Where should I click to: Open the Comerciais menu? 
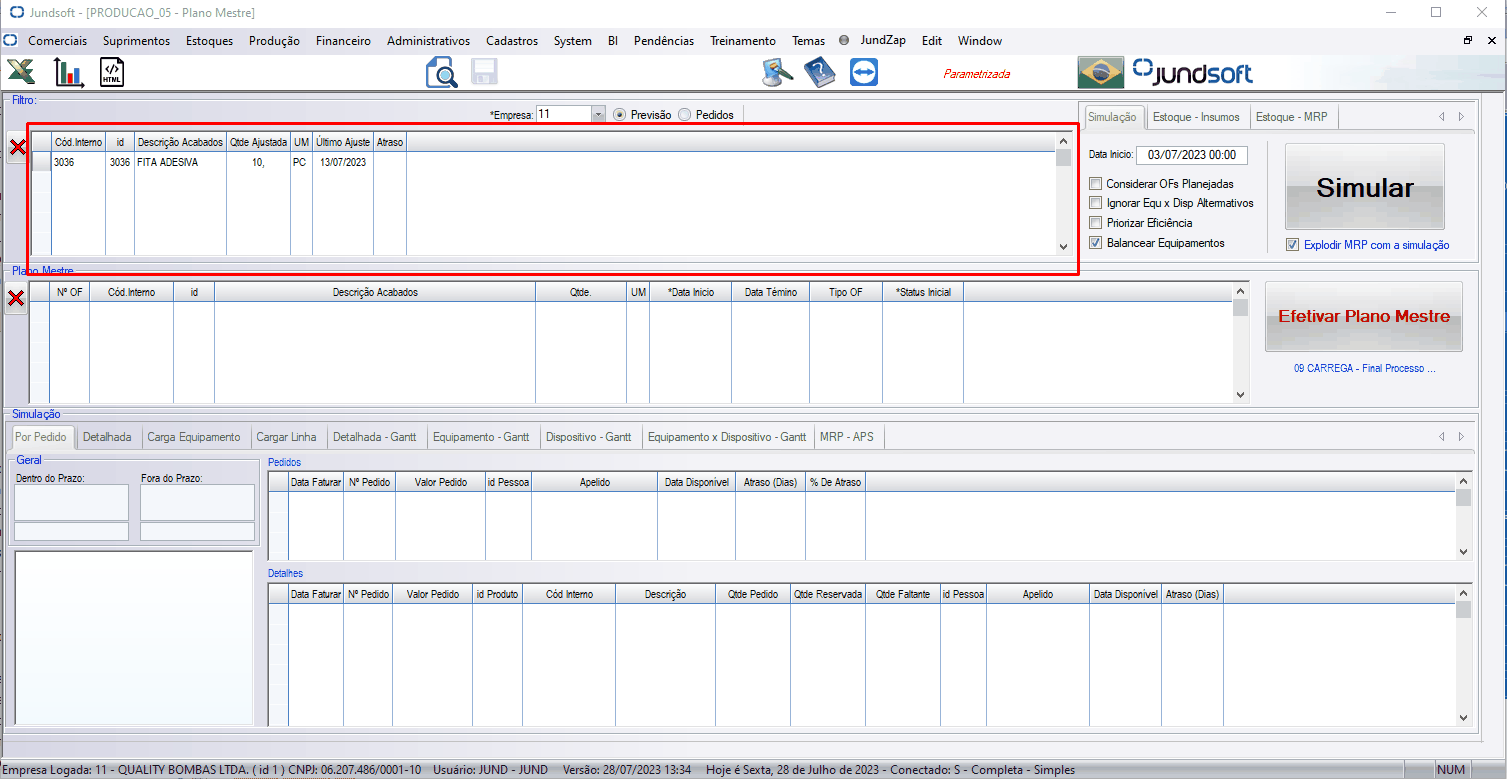click(x=57, y=41)
